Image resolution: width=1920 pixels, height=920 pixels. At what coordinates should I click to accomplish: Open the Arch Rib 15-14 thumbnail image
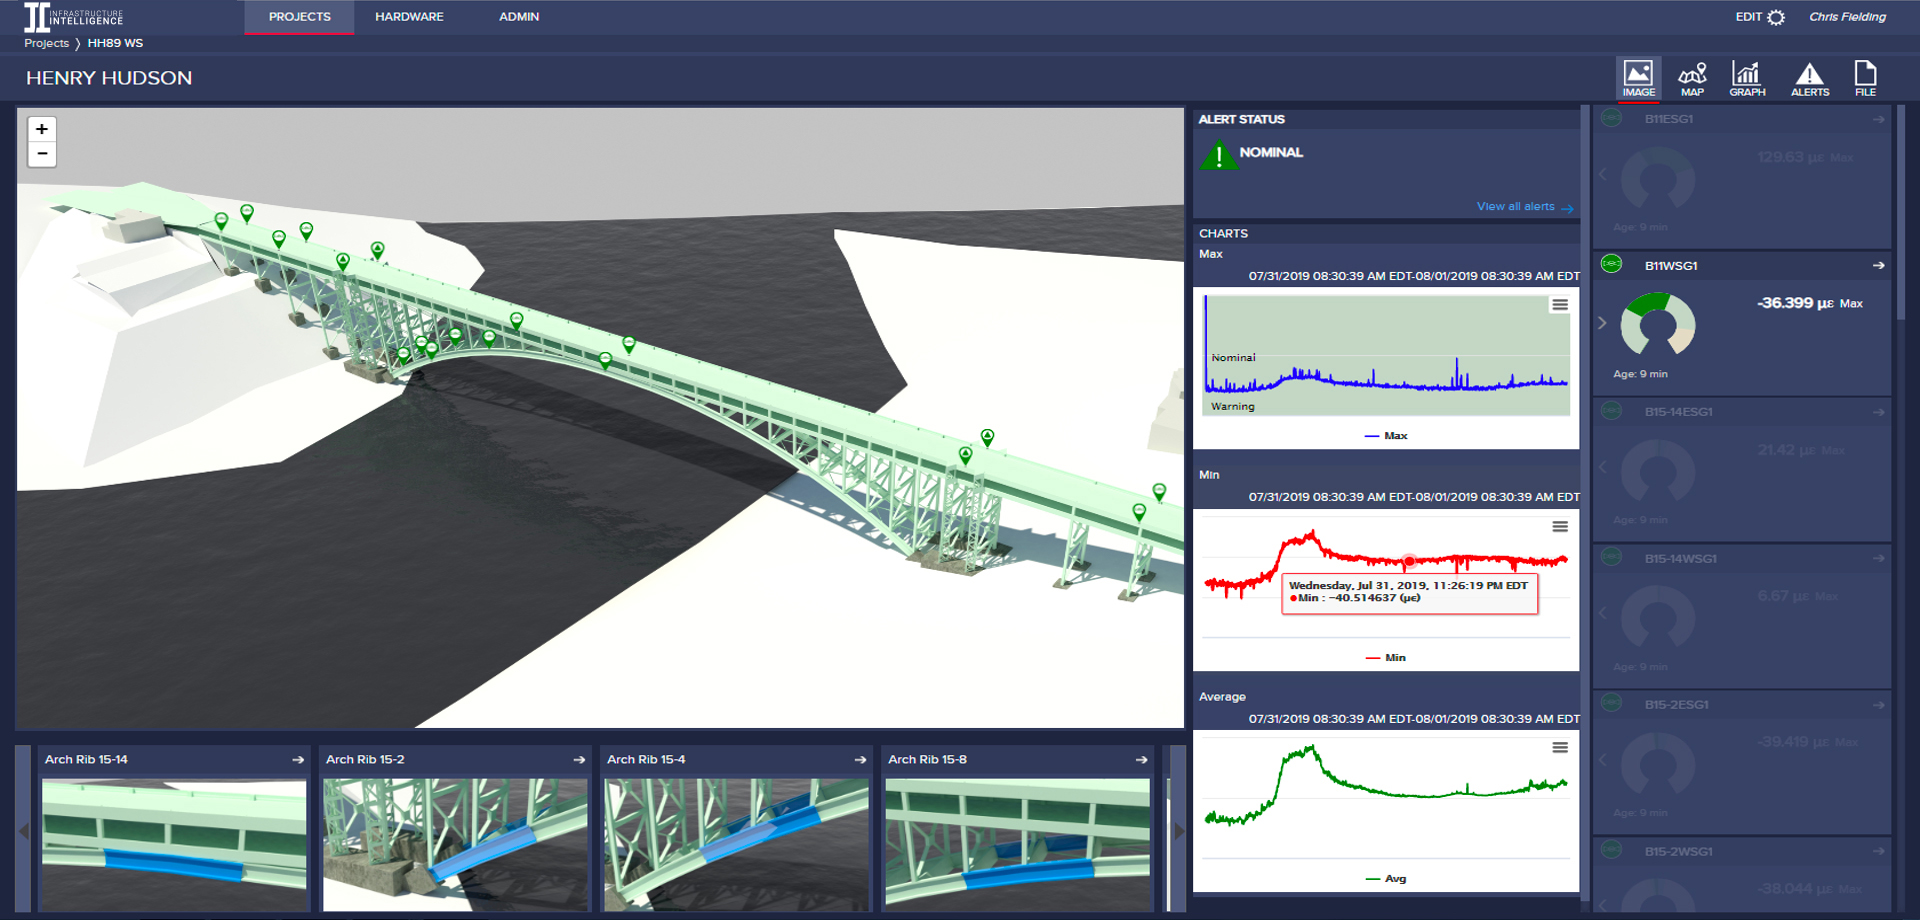174,846
